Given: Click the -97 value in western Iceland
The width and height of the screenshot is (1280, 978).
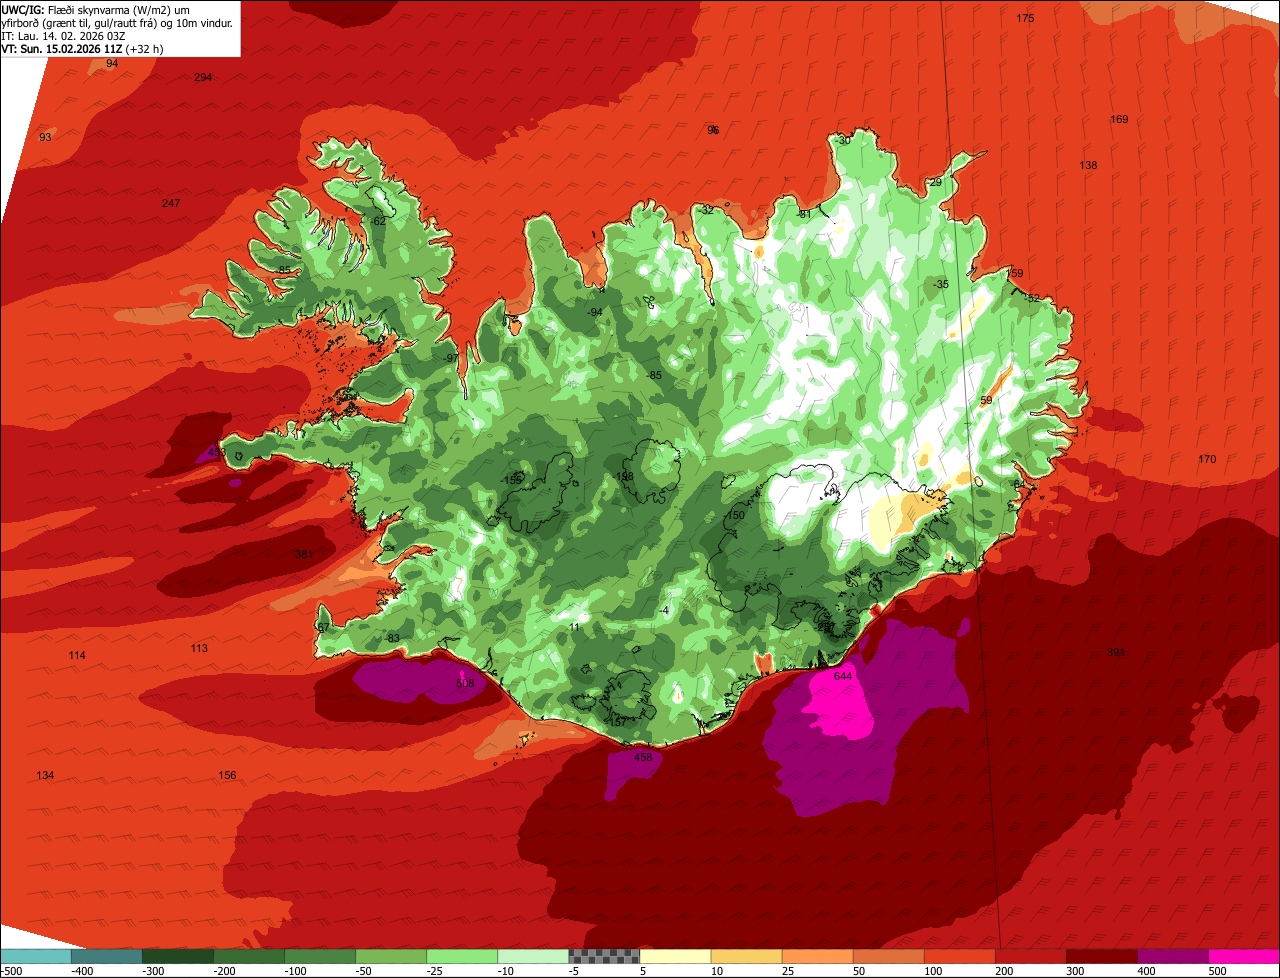Looking at the screenshot, I should pyautogui.click(x=451, y=359).
